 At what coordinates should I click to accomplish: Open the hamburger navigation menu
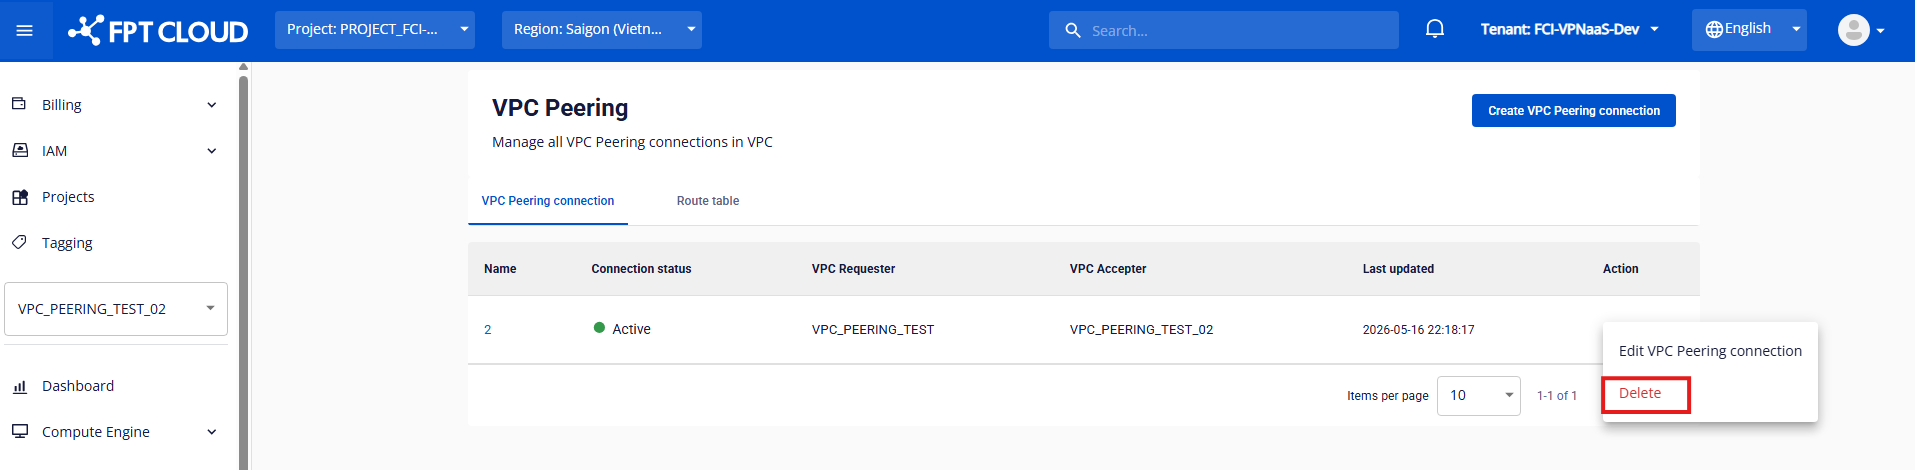pos(25,30)
